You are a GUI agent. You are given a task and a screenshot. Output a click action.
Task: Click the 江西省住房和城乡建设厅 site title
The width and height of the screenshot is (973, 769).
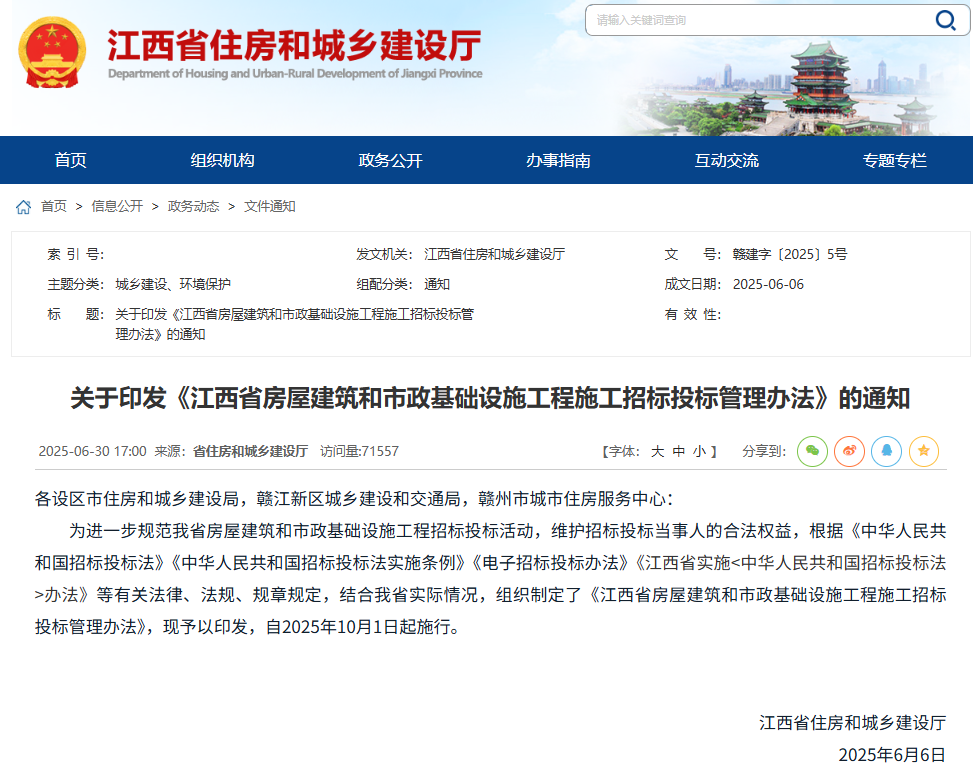coord(294,45)
